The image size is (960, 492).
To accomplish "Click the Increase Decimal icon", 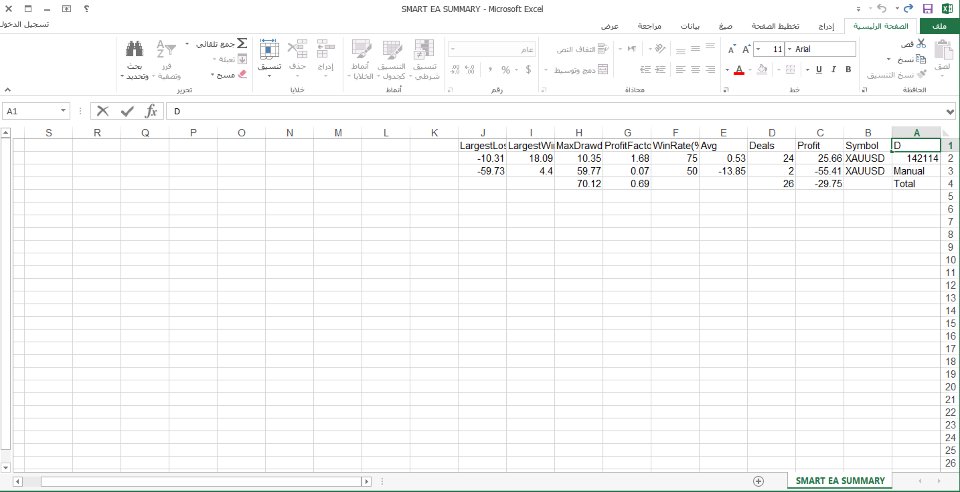I will coord(470,70).
